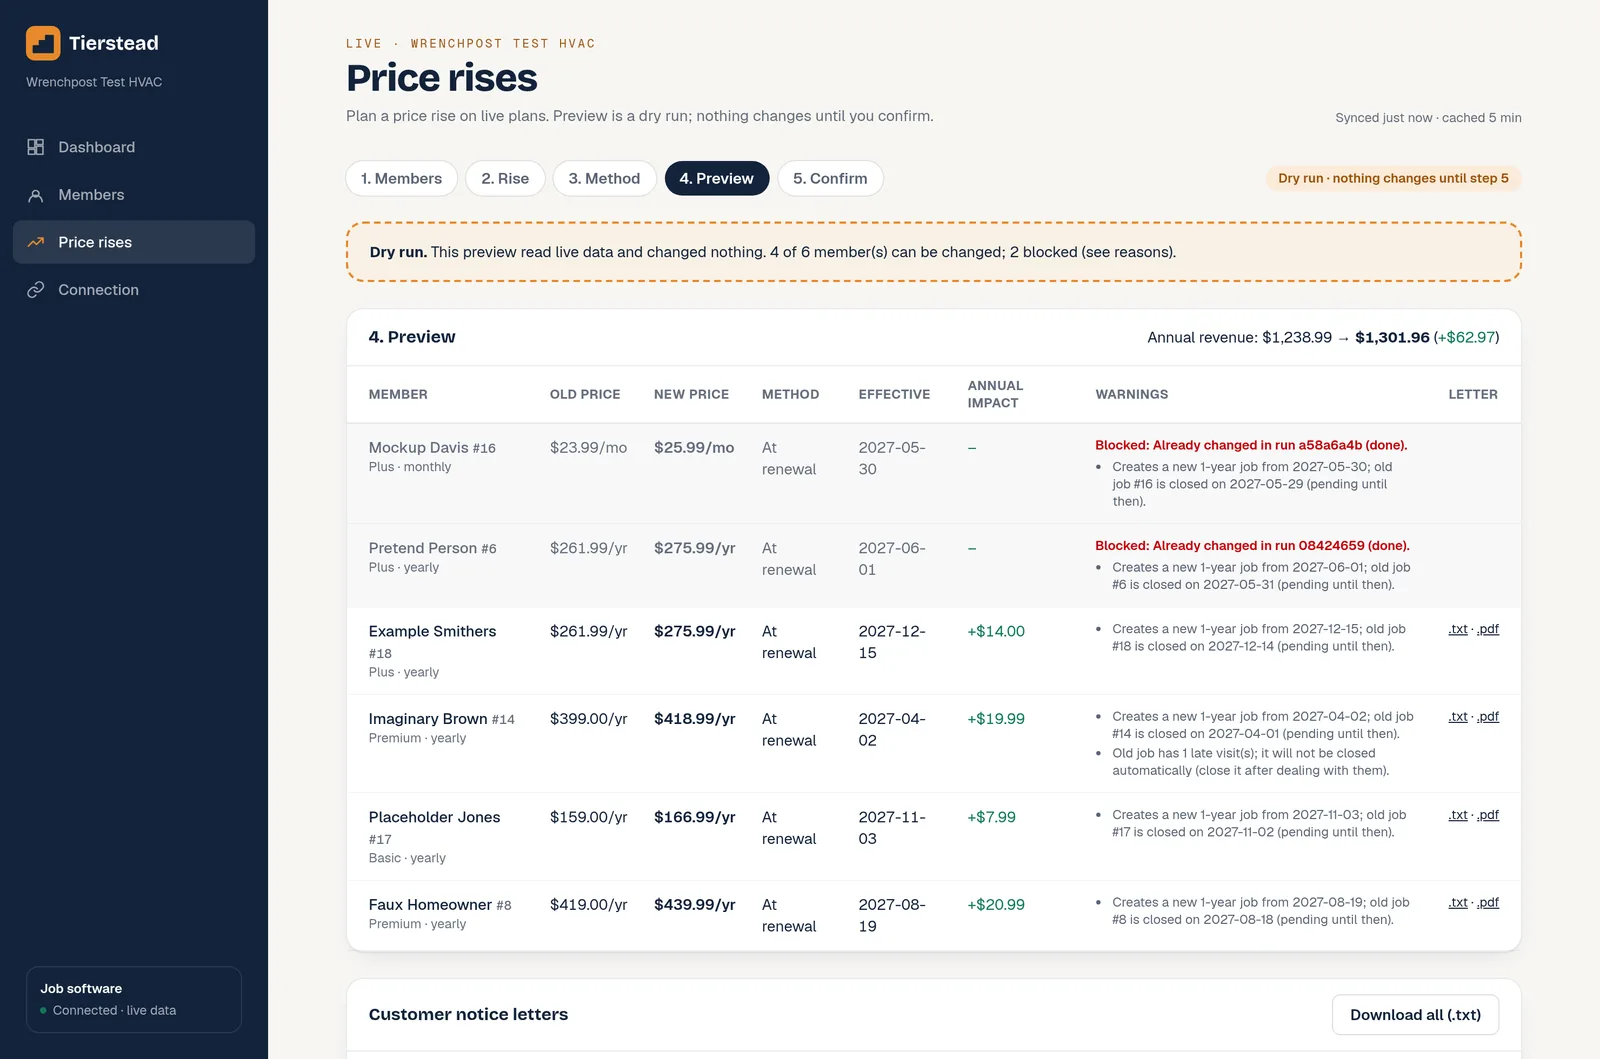
Task: Click new price $166.99/yr
Action: [x=694, y=817]
